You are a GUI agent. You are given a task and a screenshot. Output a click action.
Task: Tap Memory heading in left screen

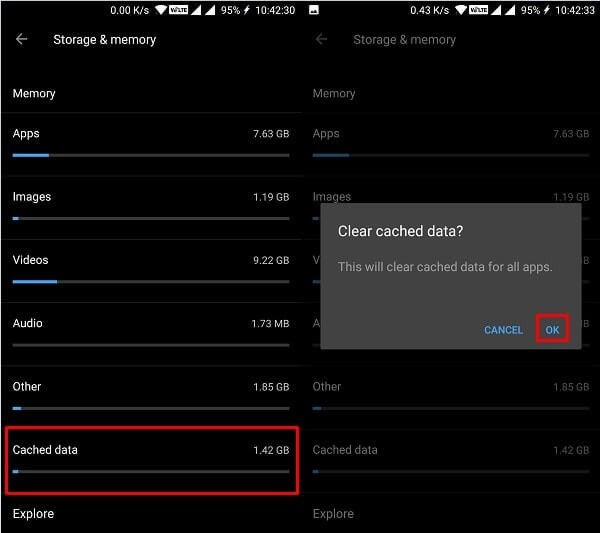click(34, 93)
